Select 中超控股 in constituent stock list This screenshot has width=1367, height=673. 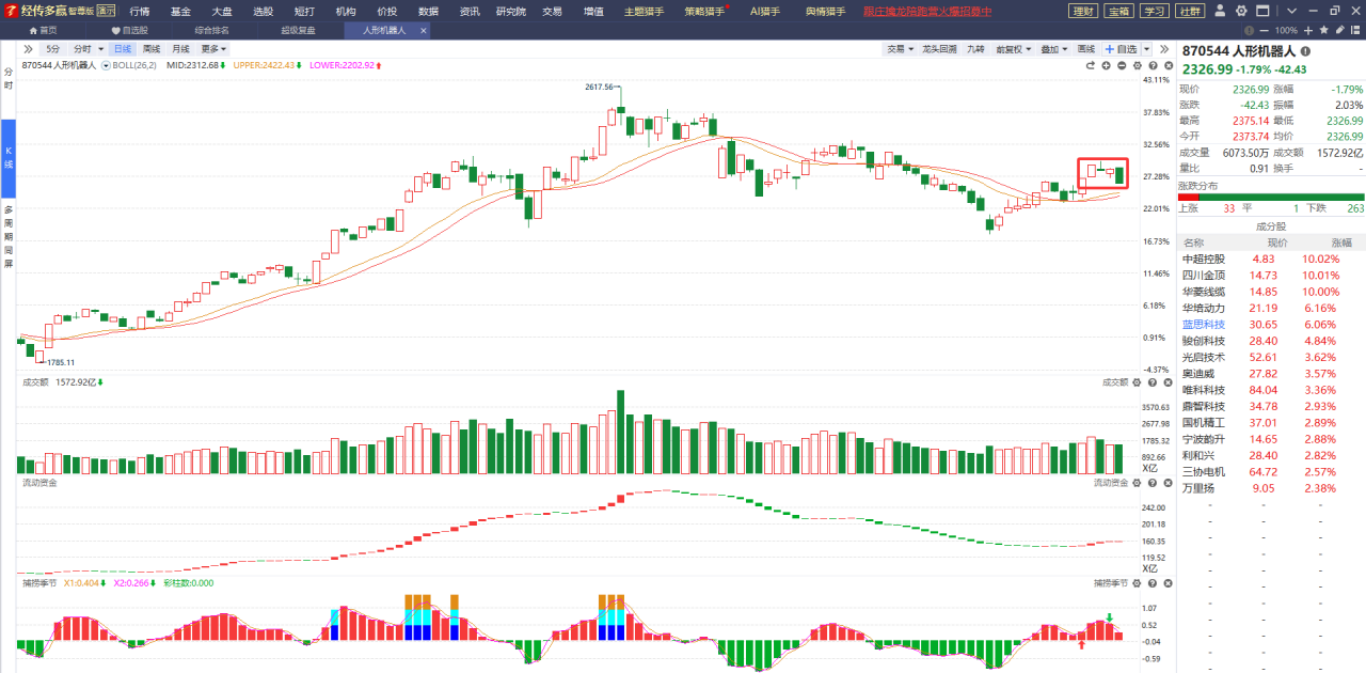[x=1203, y=259]
